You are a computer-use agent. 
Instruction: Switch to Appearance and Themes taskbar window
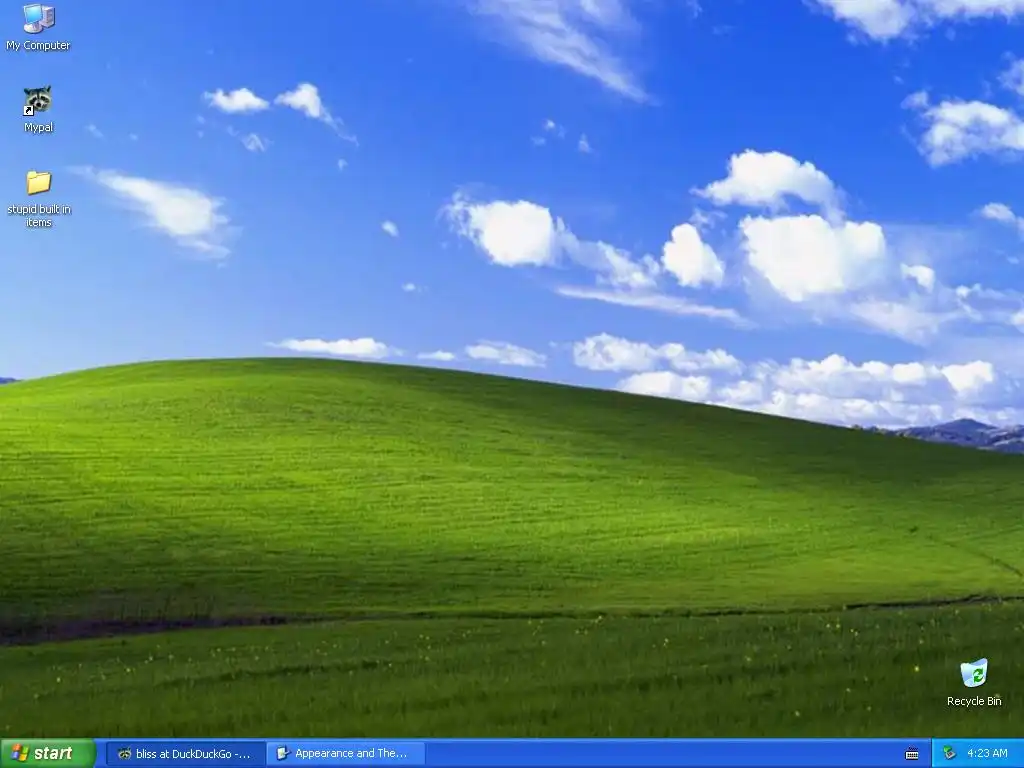(346, 754)
